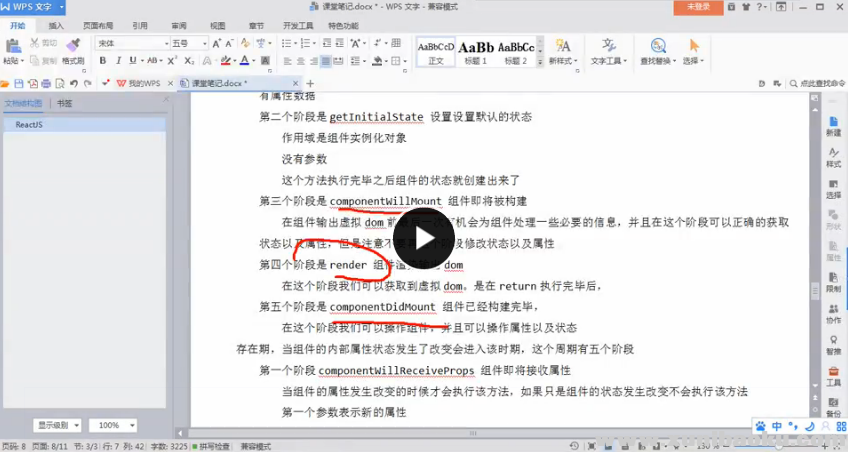Toggle Bold formatting button
This screenshot has width=848, height=452.
[102, 61]
